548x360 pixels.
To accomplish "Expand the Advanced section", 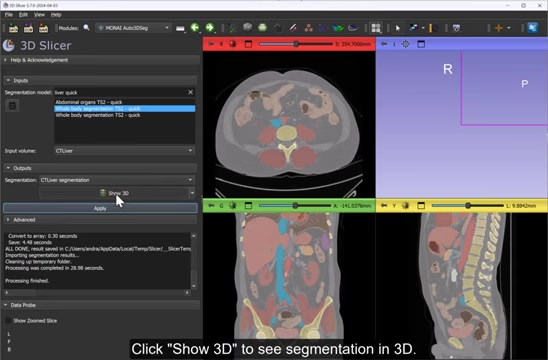I will pyautogui.click(x=101, y=220).
